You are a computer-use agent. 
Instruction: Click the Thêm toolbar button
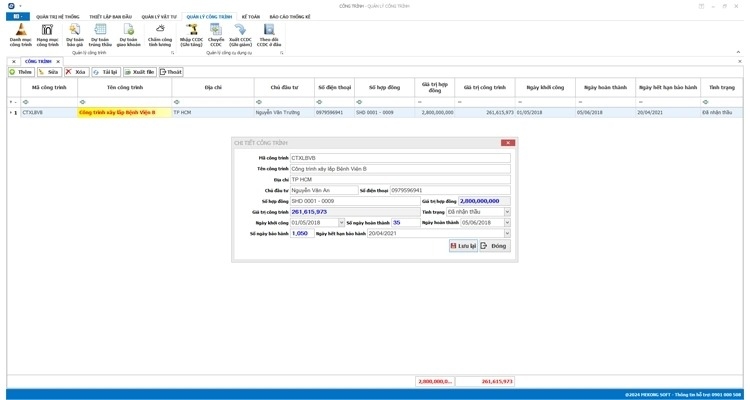(21, 73)
